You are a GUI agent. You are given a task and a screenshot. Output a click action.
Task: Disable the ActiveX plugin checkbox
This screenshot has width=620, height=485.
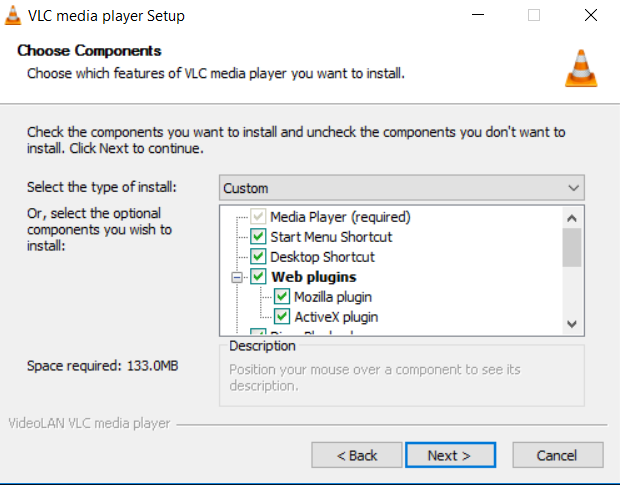click(x=282, y=317)
